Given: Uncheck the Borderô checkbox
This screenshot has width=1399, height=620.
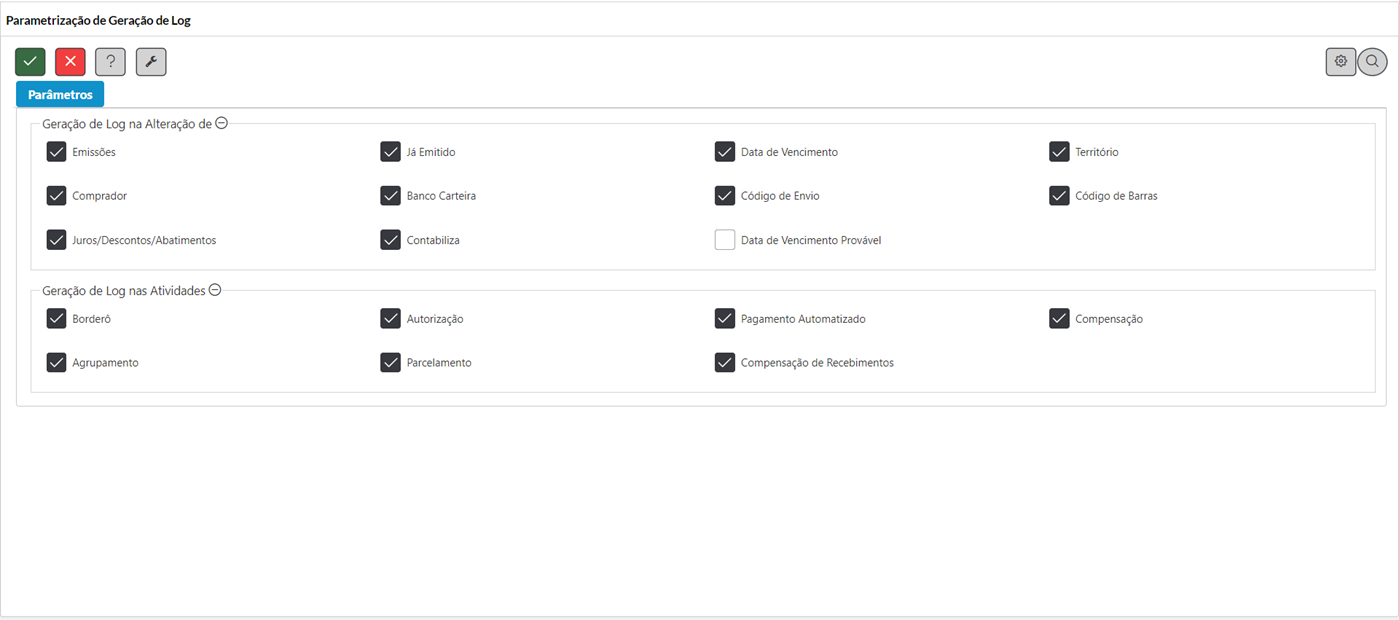Looking at the screenshot, I should click(56, 319).
